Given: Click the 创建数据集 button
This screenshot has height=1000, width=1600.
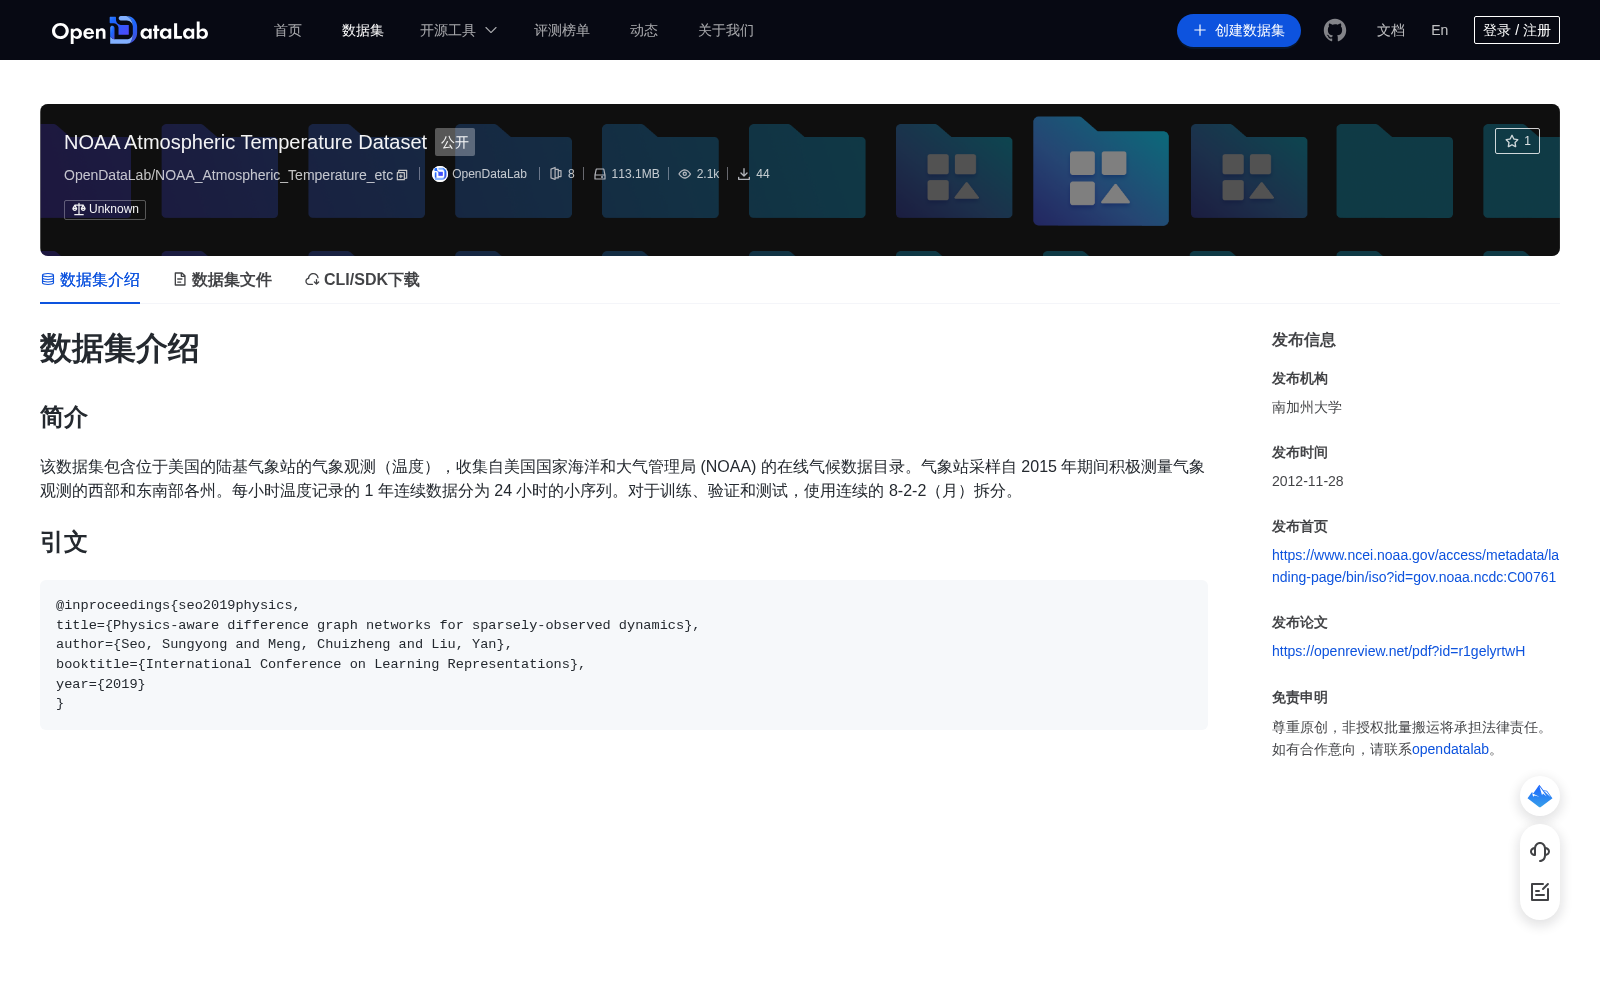Looking at the screenshot, I should 1239,30.
